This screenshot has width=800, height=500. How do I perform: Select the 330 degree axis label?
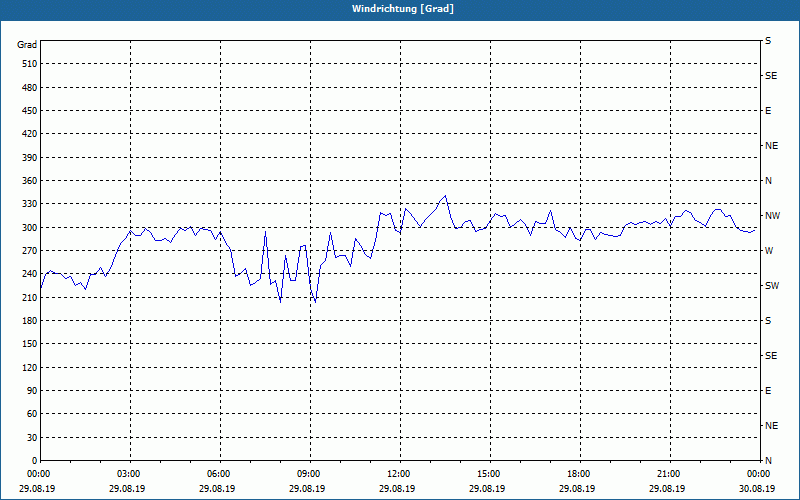click(30, 204)
